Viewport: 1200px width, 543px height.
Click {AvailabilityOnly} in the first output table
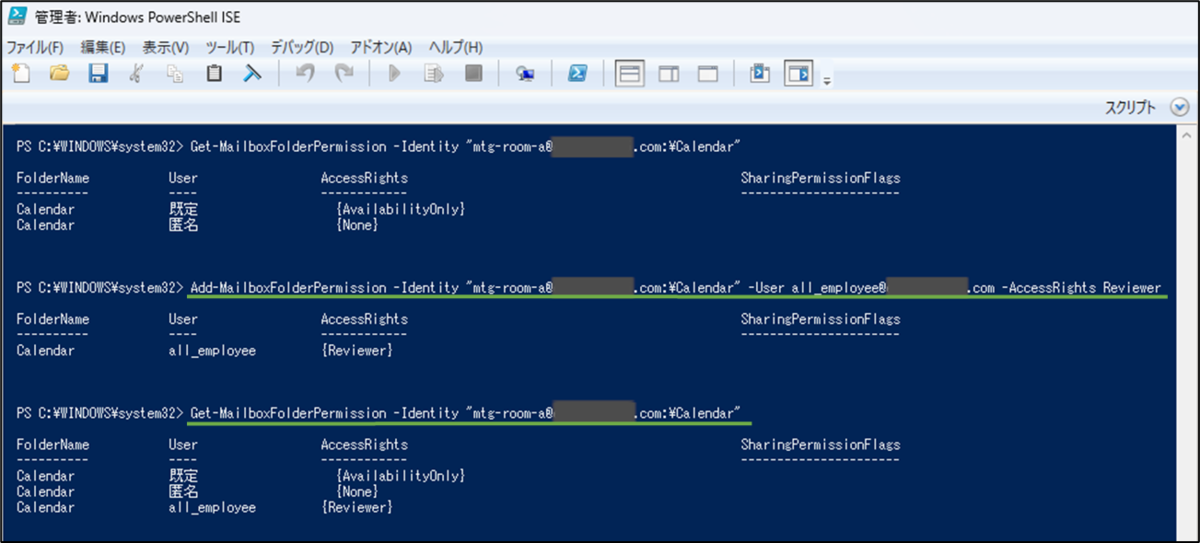coord(402,209)
